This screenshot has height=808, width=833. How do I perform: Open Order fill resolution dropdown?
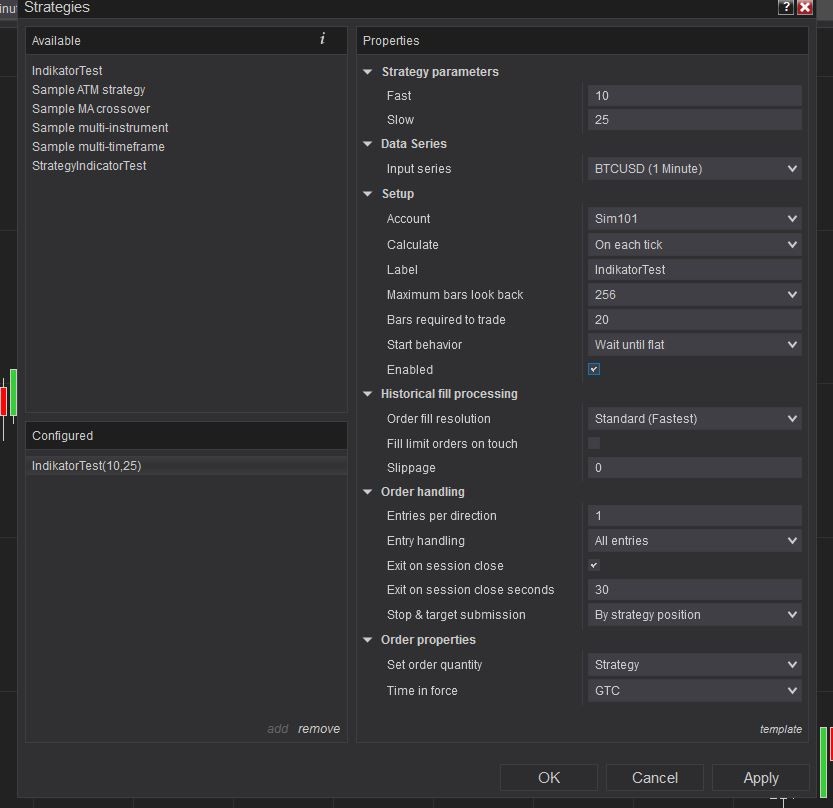click(x=694, y=419)
